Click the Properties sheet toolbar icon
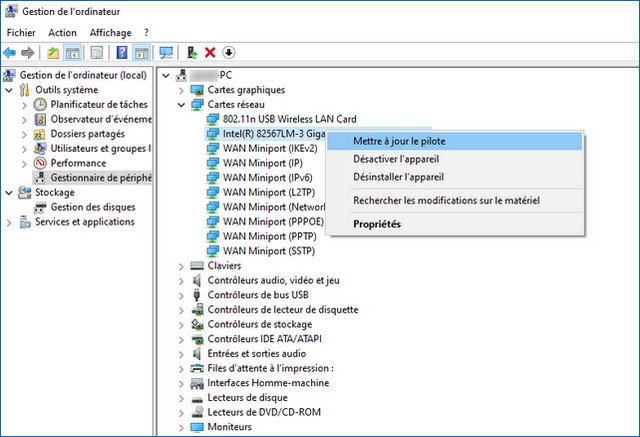This screenshot has width=640, height=437. [97, 52]
